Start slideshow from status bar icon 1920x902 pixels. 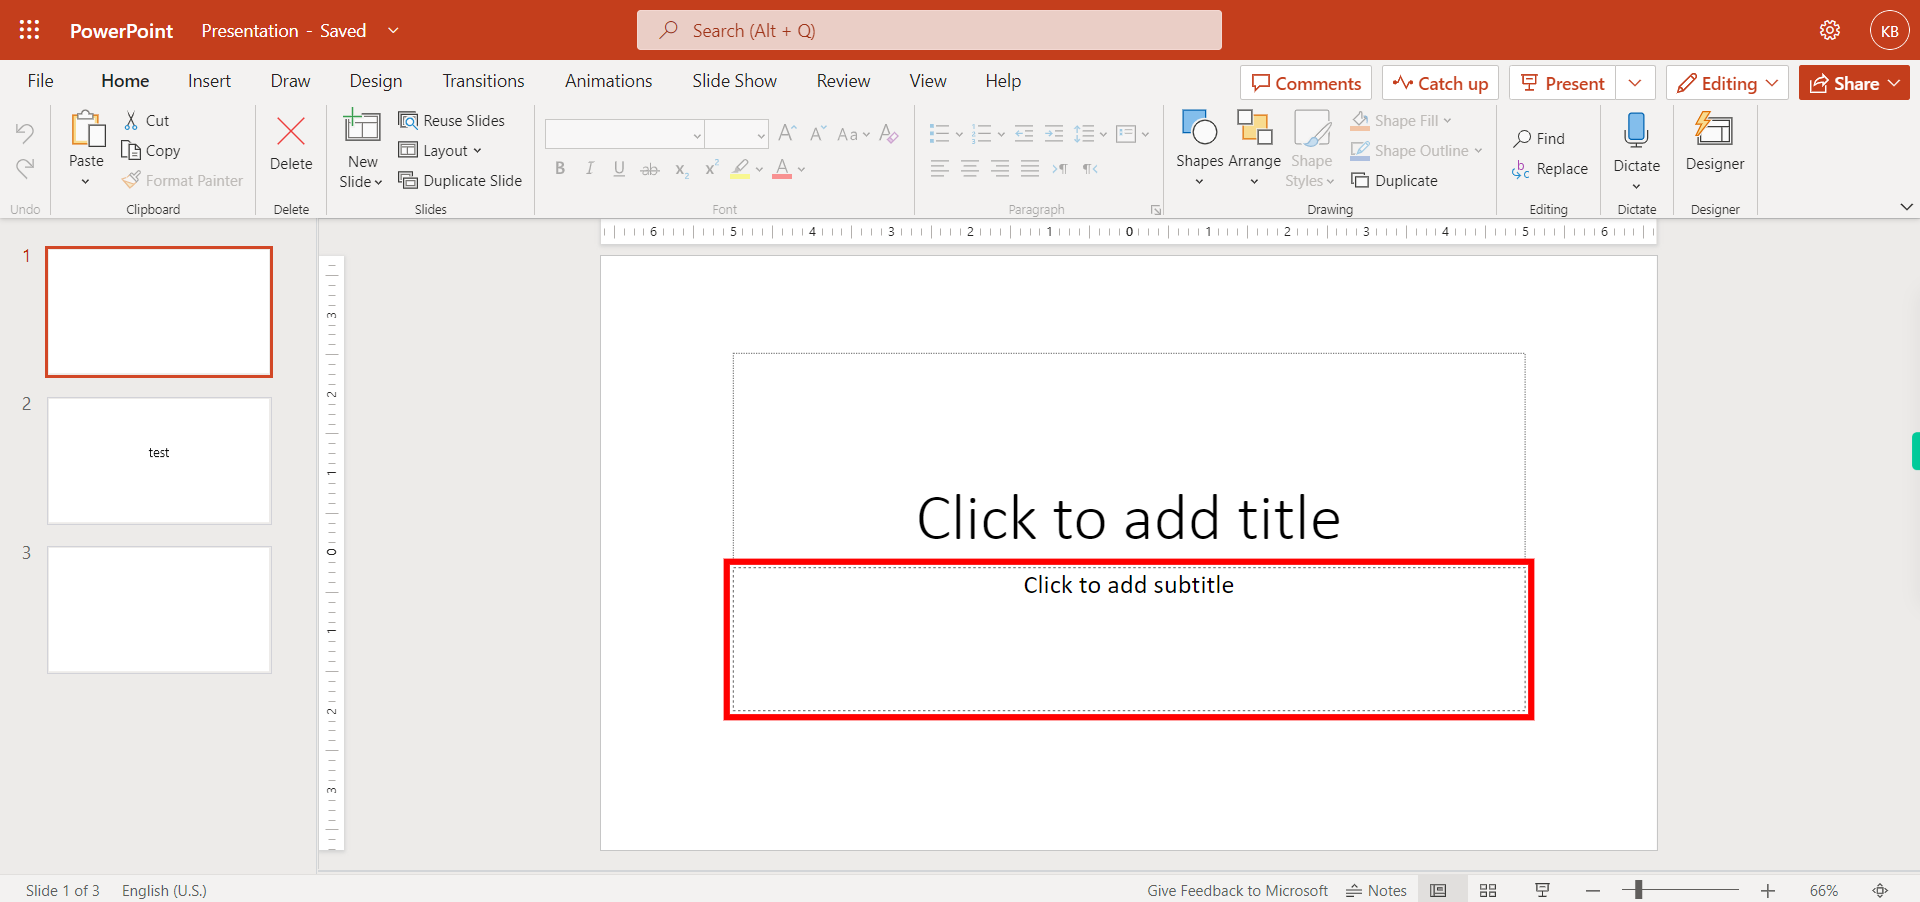click(1542, 890)
